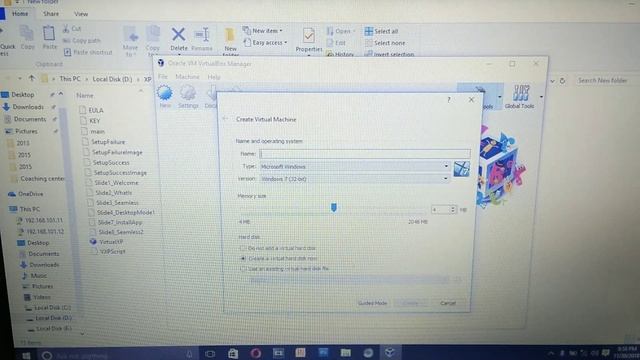Click the dialog help question mark

click(449, 100)
